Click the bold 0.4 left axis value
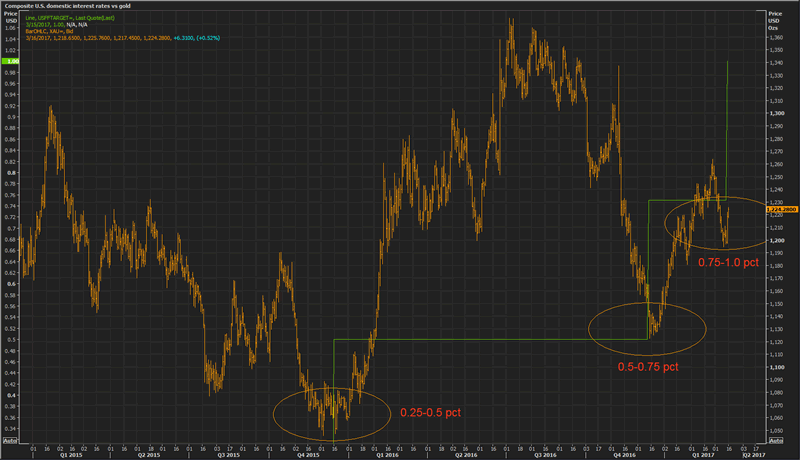This screenshot has height=460, width=800. click(11, 395)
